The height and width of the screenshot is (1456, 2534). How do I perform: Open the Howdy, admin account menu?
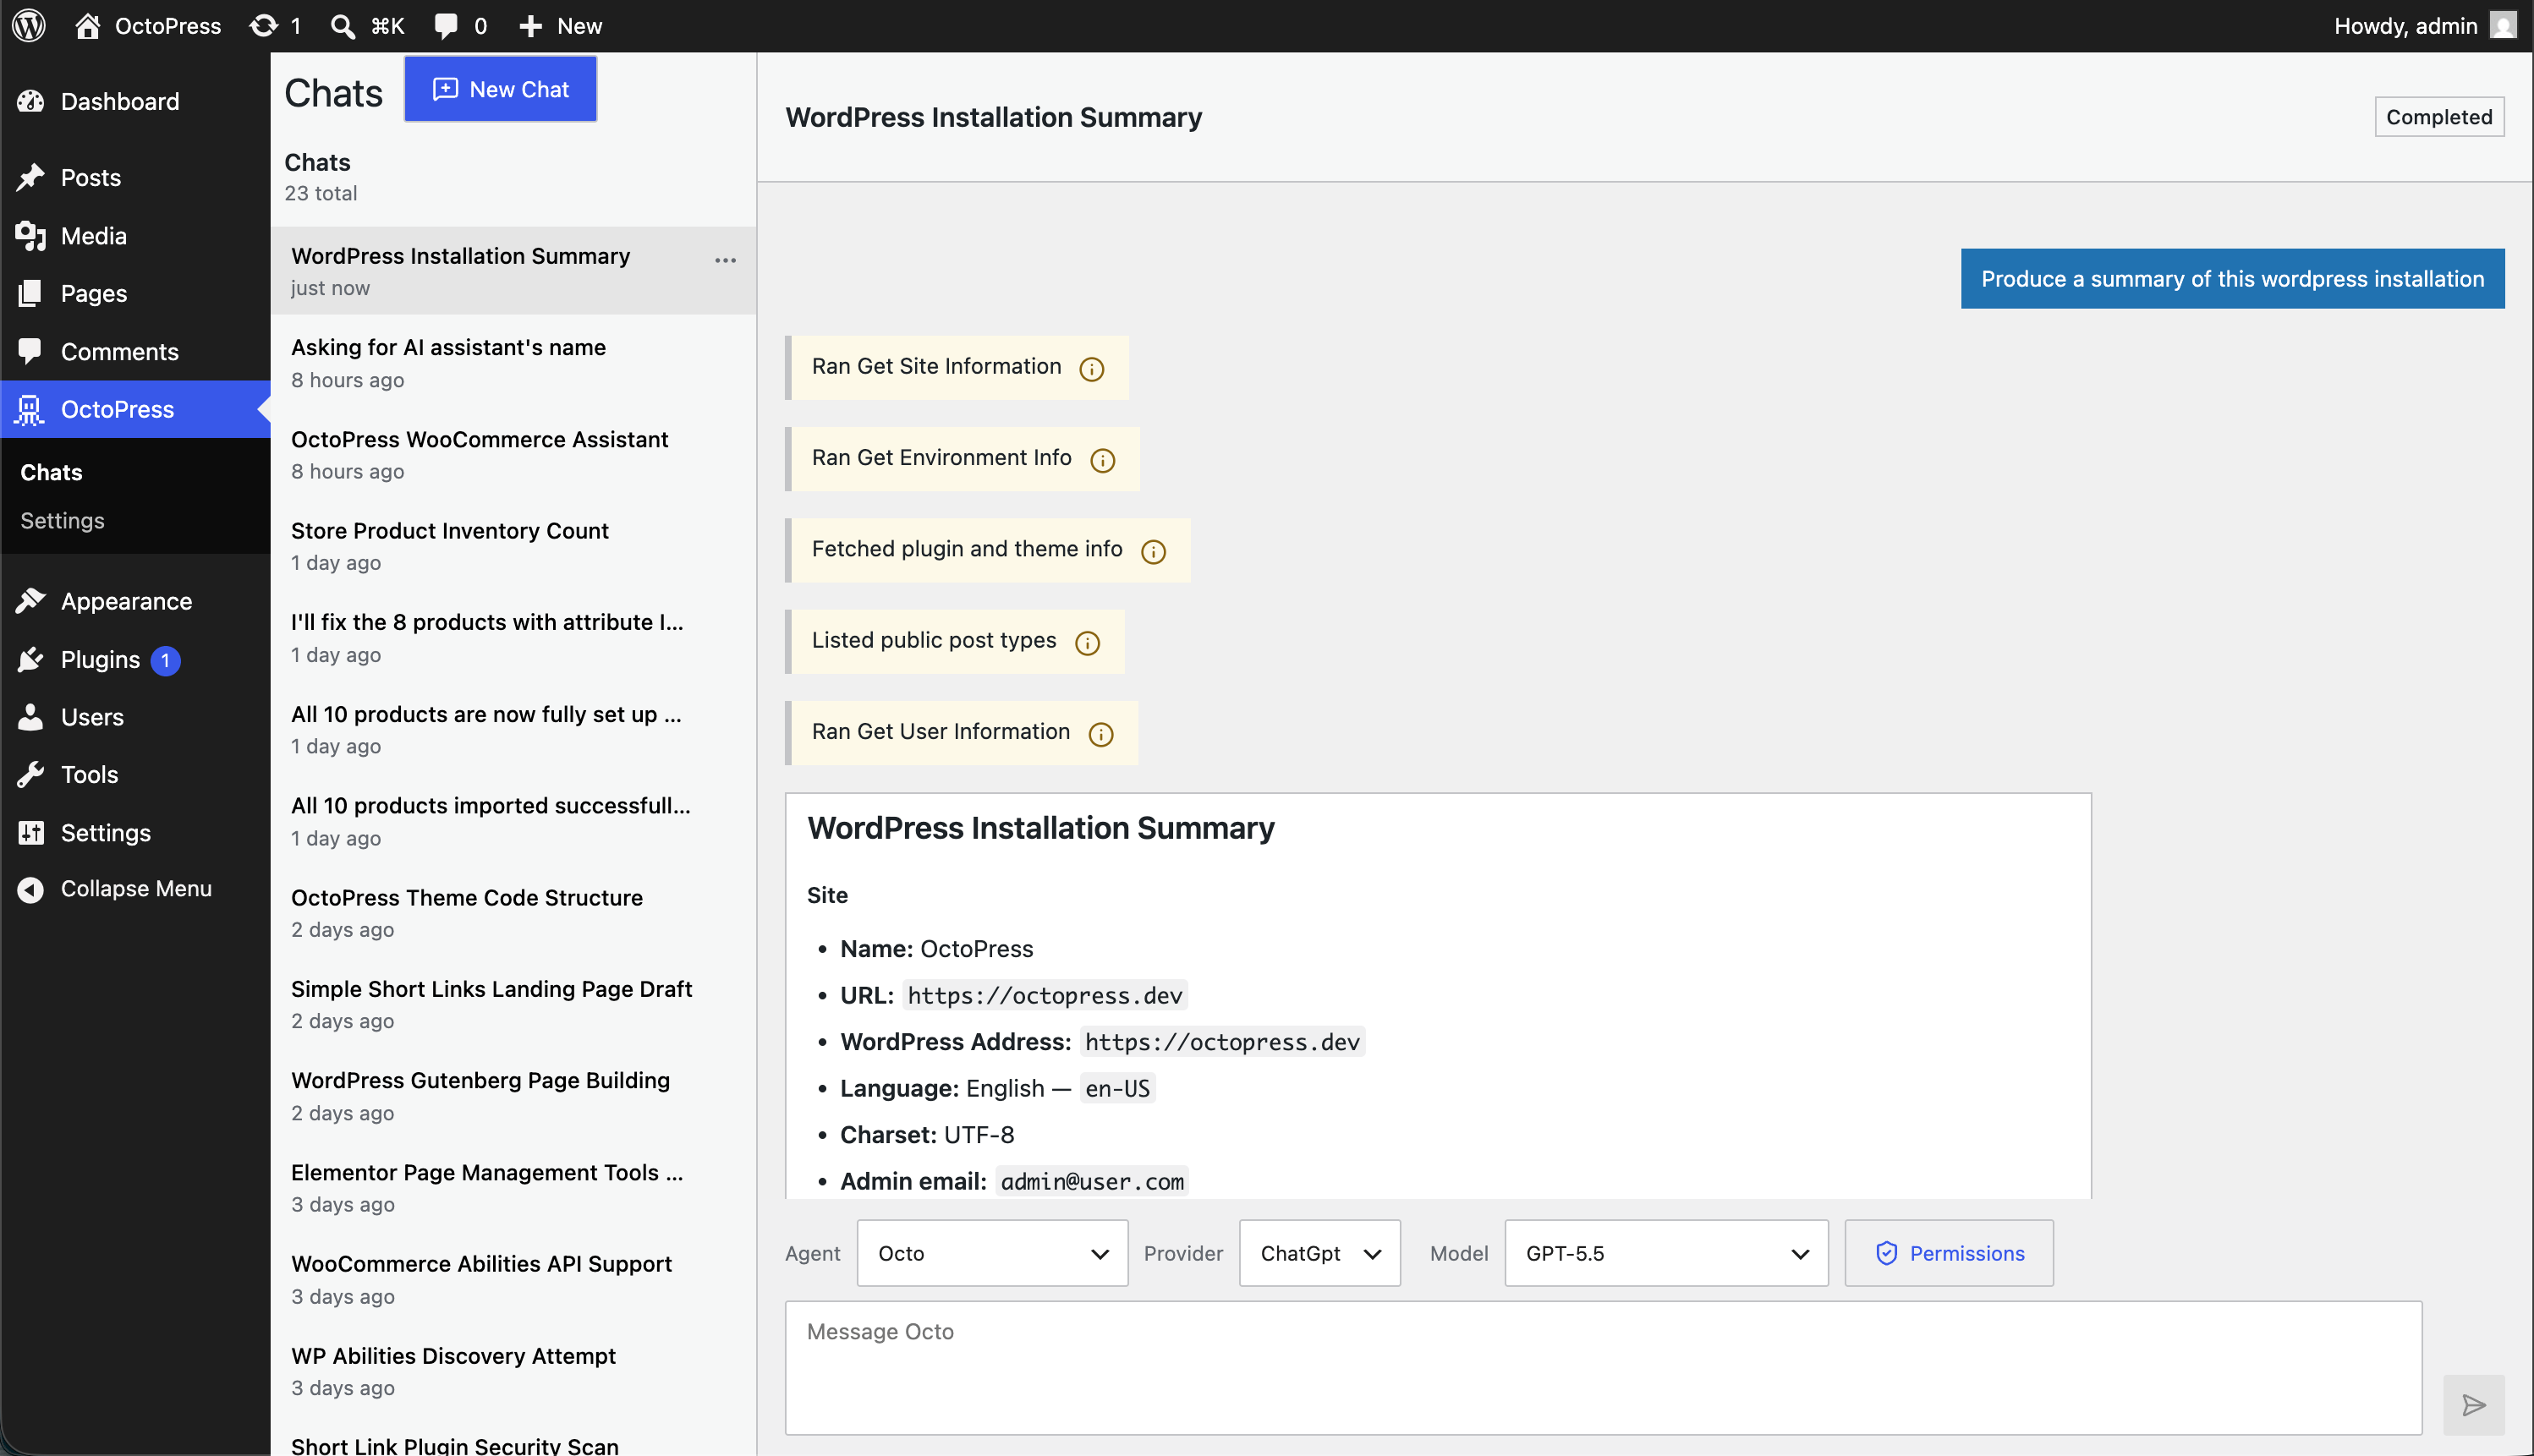[2424, 25]
